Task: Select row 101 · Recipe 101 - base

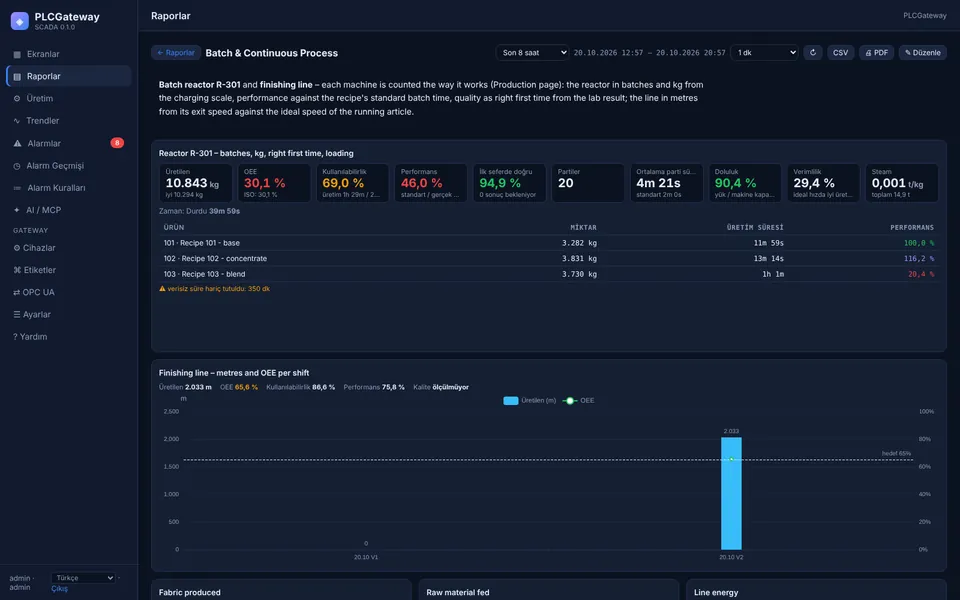Action: (x=549, y=243)
